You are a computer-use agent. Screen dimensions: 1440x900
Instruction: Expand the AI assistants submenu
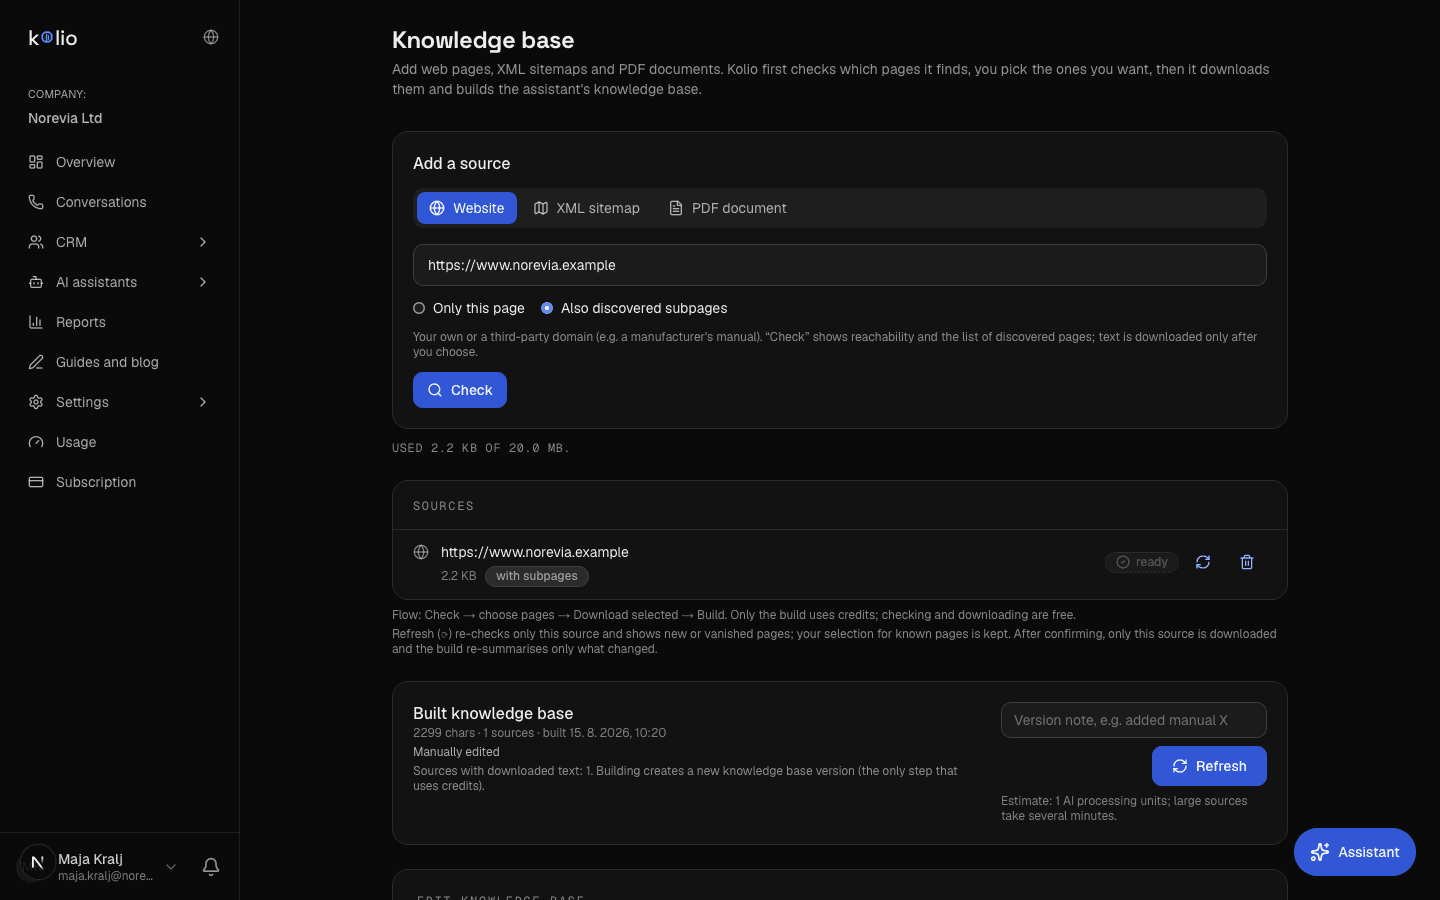coord(203,282)
